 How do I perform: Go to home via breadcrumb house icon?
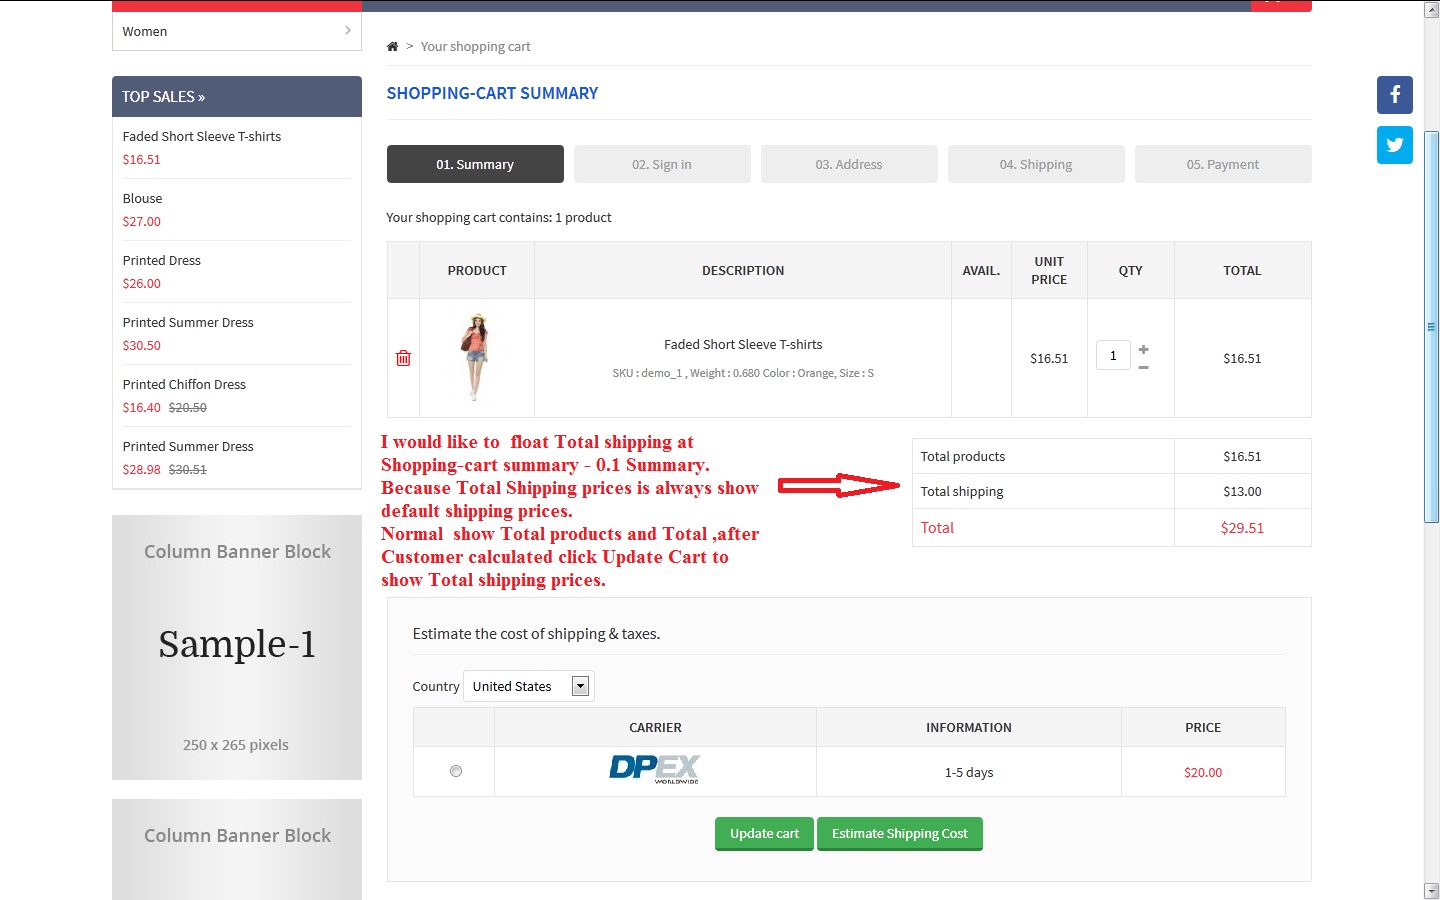pos(392,46)
